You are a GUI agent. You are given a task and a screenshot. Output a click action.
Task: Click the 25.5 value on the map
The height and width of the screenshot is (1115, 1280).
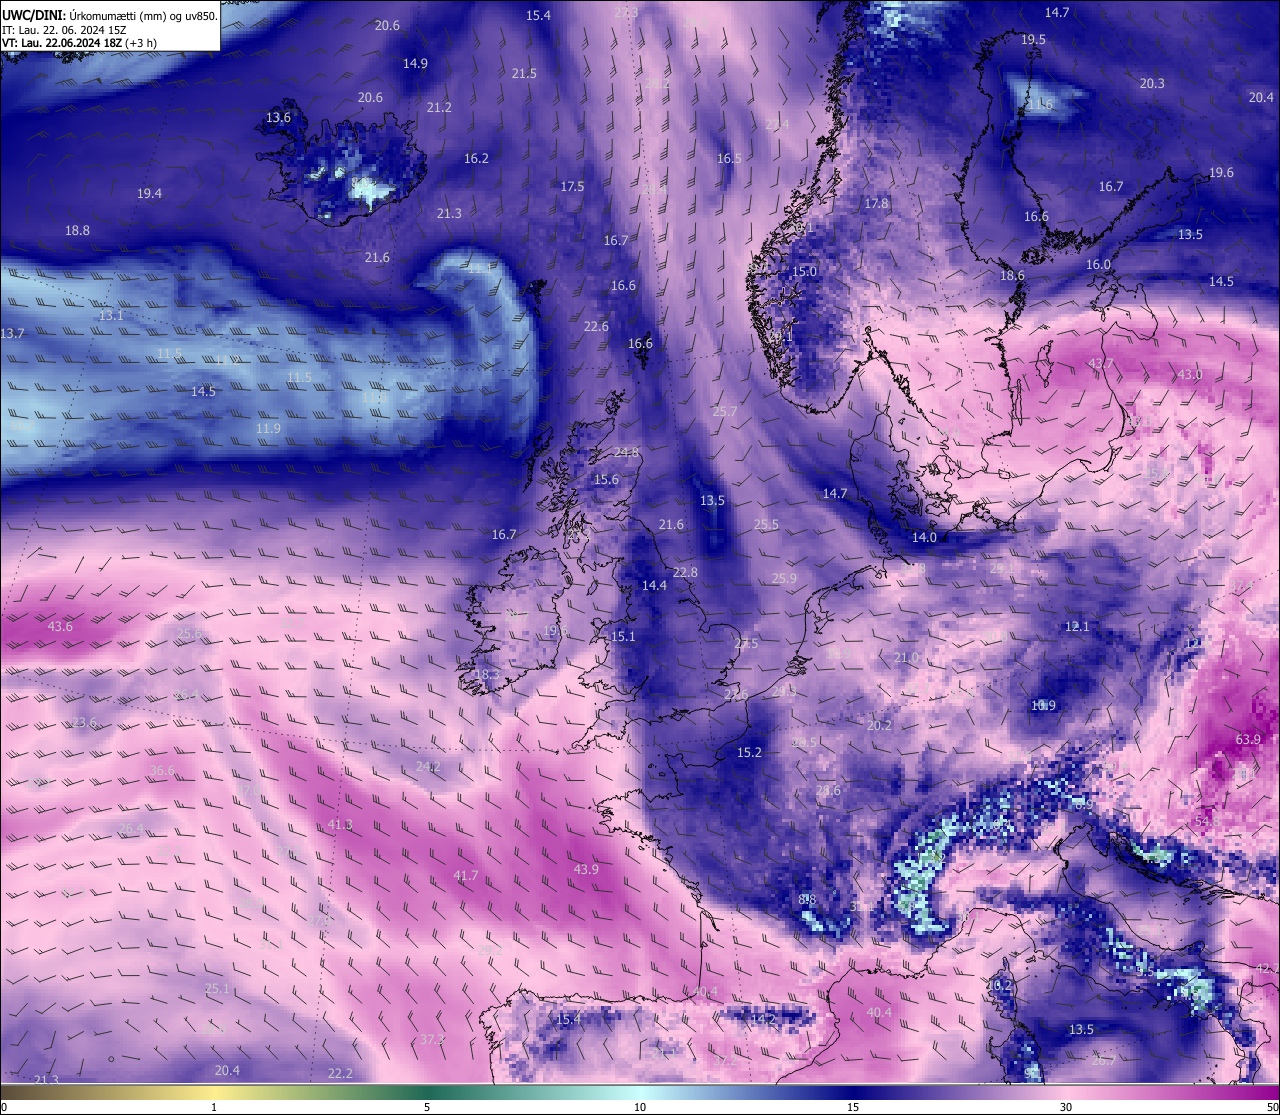pyautogui.click(x=766, y=524)
